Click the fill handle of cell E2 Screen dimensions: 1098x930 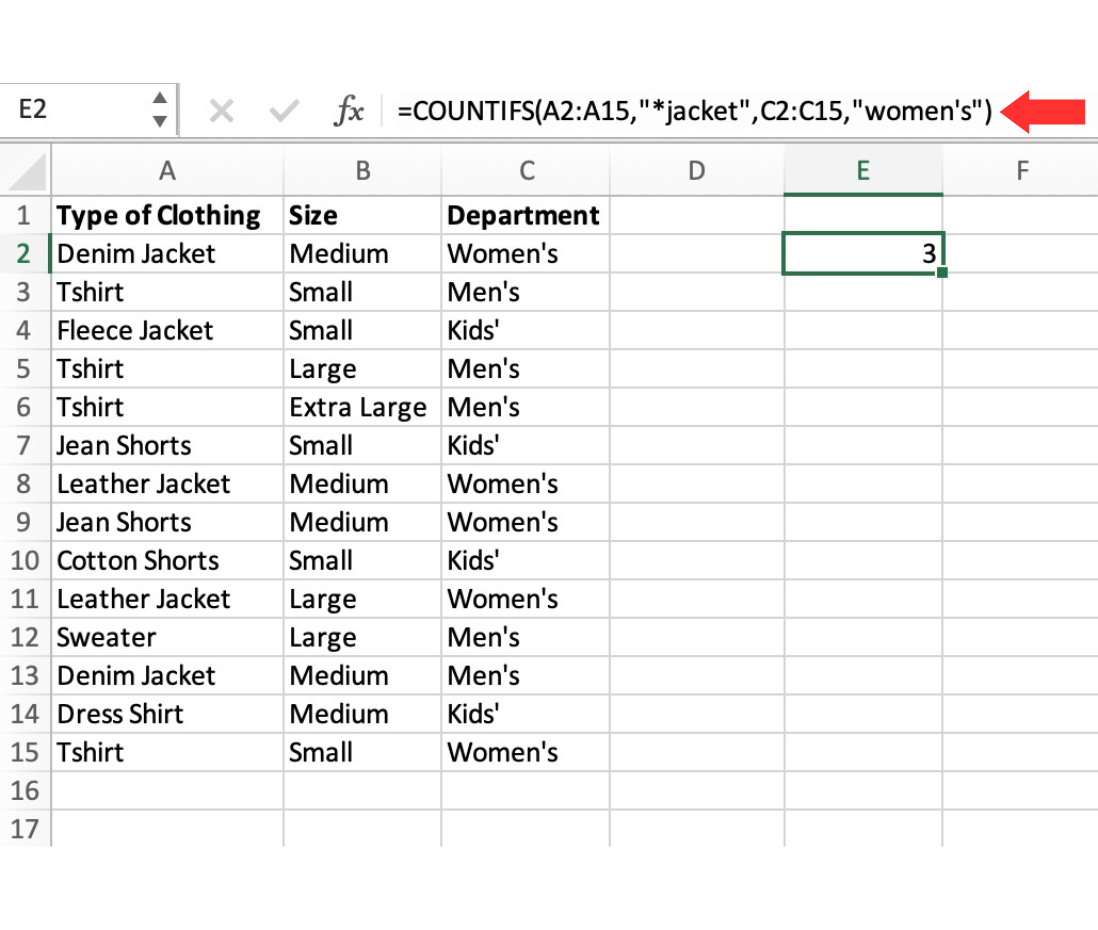pyautogui.click(x=942, y=272)
